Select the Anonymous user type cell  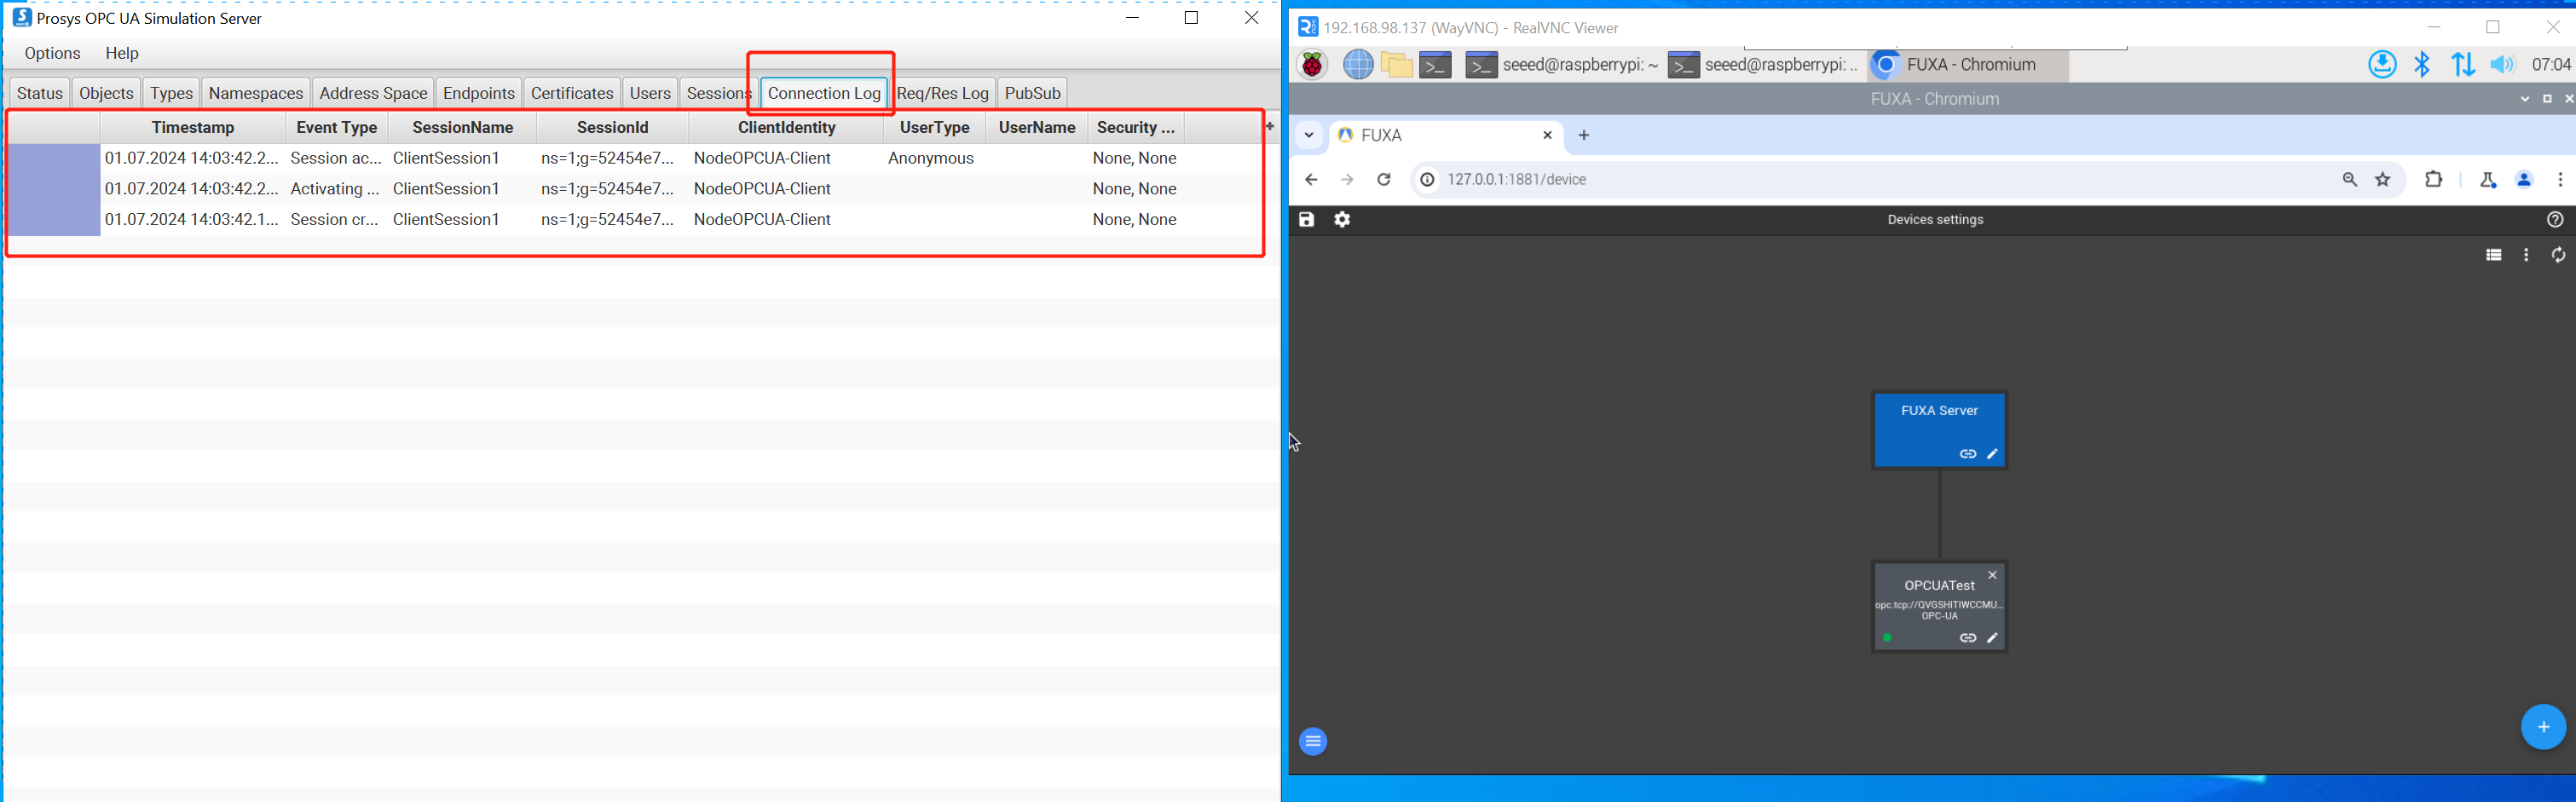pos(931,159)
